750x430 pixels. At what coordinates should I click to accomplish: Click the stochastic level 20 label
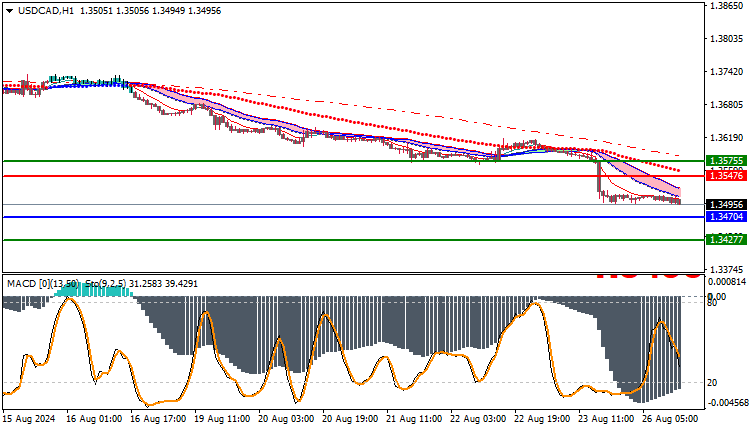click(x=712, y=383)
